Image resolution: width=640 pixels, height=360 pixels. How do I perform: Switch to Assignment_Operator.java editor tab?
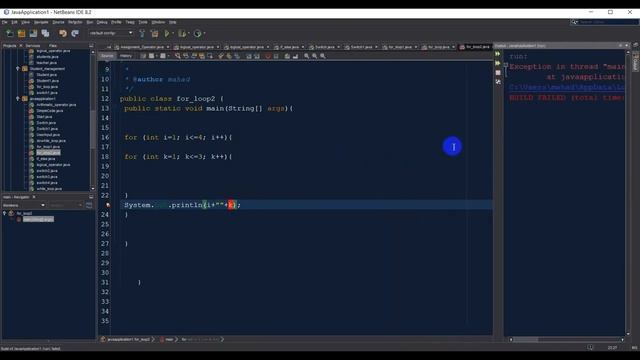[x=141, y=47]
